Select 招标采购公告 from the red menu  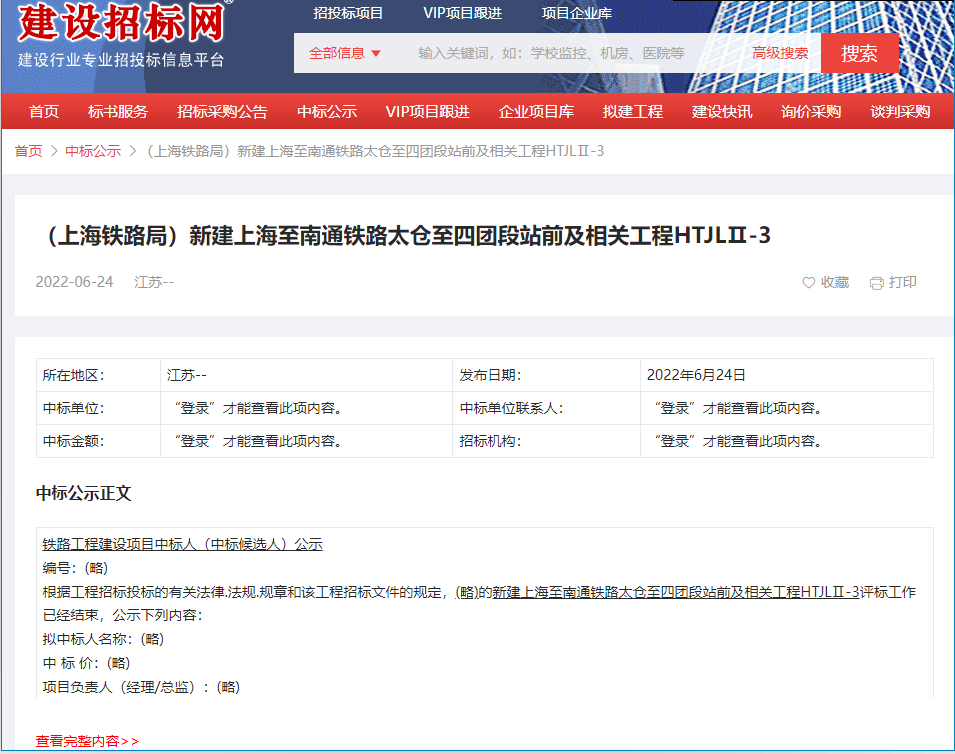(x=222, y=111)
